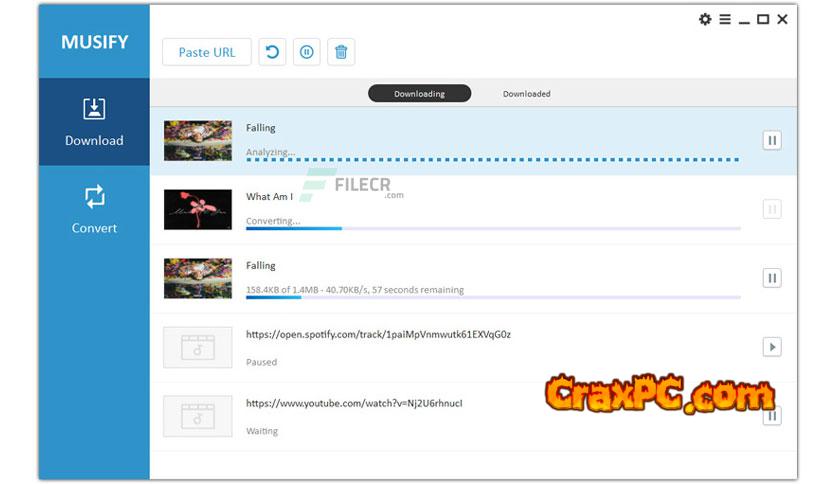Click the retry/refresh all icon in toolbar
The width and height of the screenshot is (836, 484).
pos(272,52)
